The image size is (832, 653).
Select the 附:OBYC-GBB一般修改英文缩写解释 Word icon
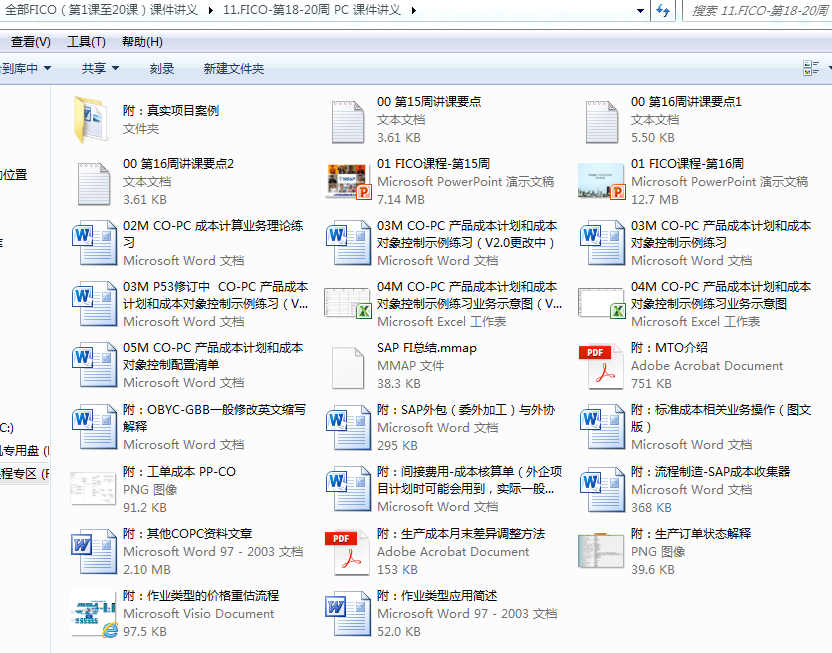[94, 426]
